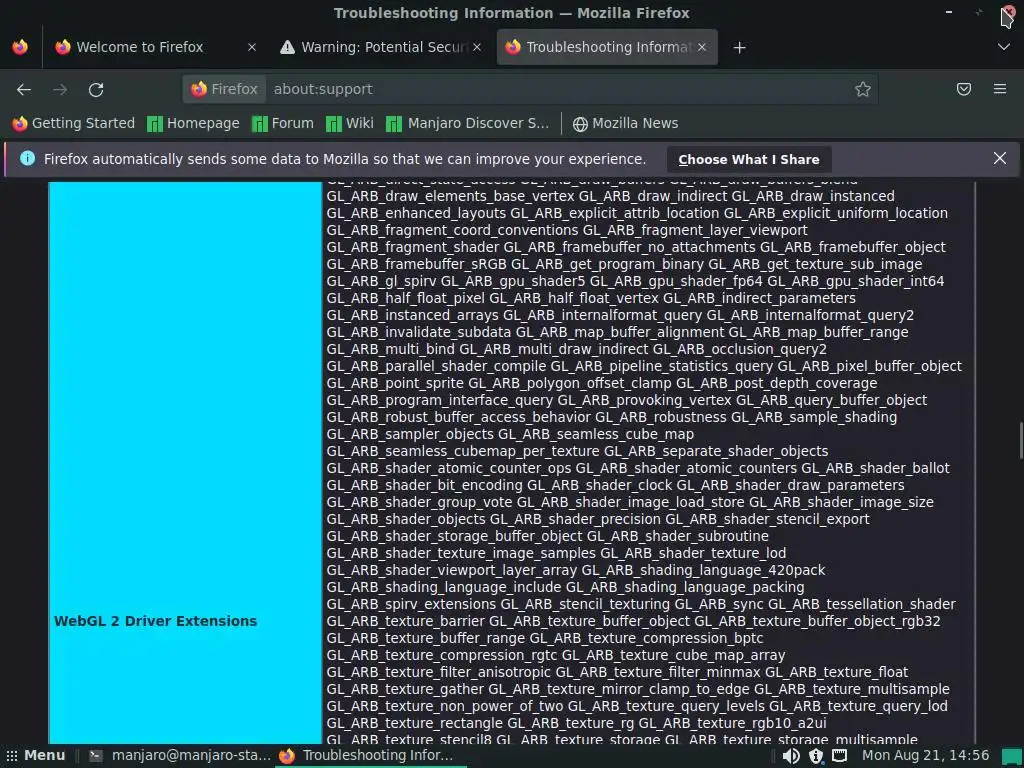The image size is (1024, 768).
Task: Click Troubleshooting Infor... taskbar window item
Action: click(366, 756)
